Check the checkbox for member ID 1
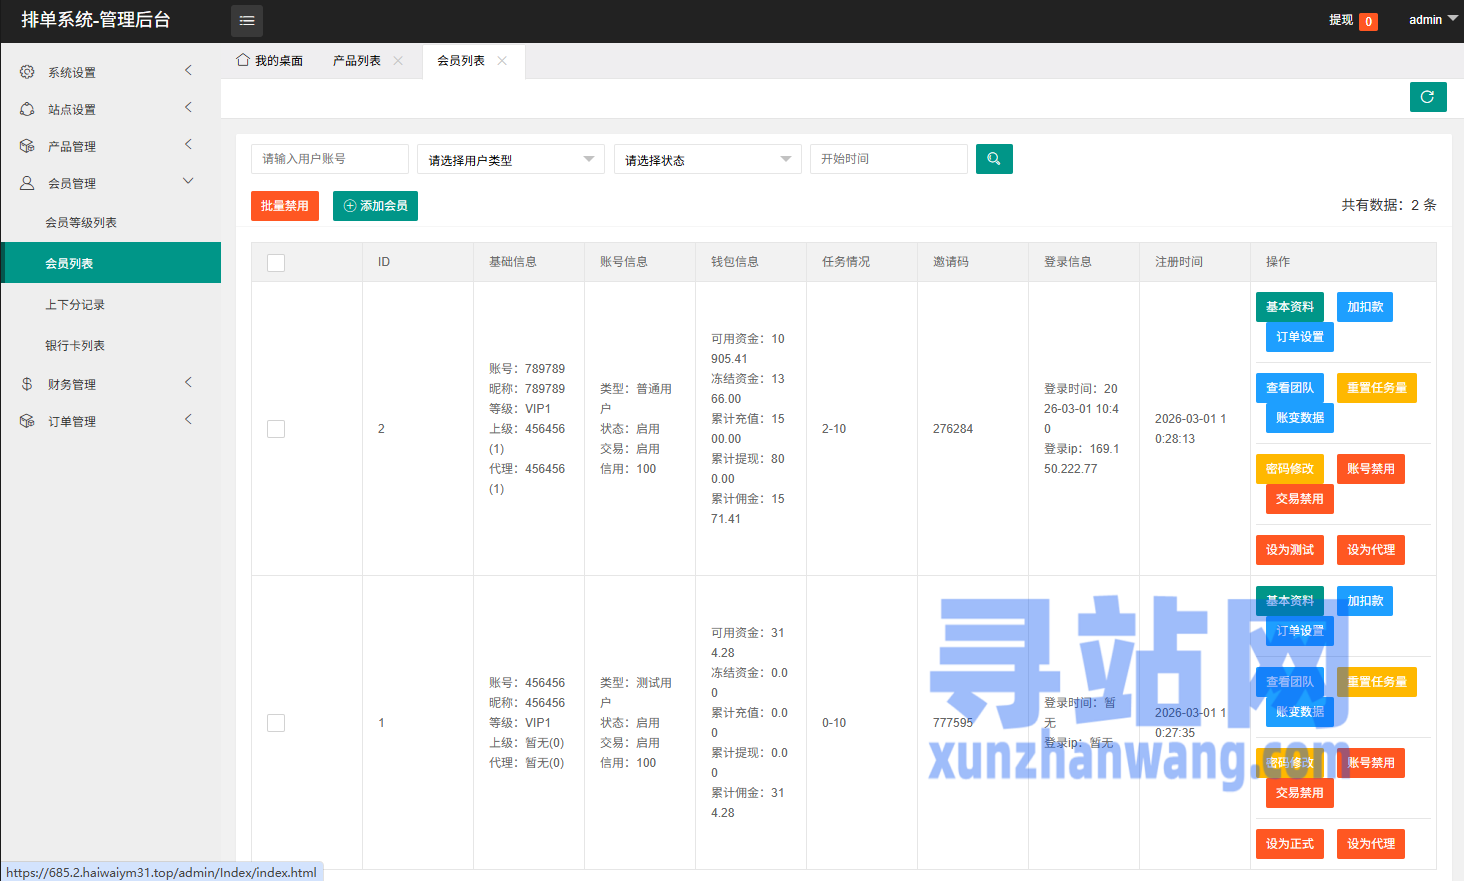The height and width of the screenshot is (881, 1464). [276, 723]
